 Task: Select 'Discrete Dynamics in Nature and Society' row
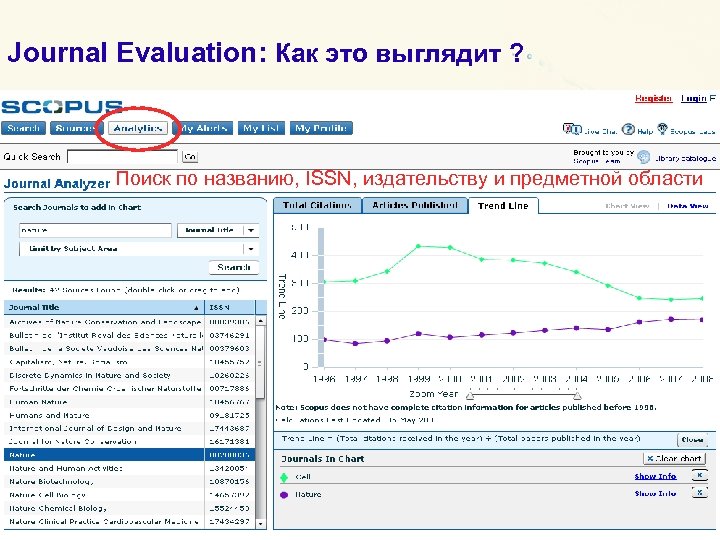129,375
